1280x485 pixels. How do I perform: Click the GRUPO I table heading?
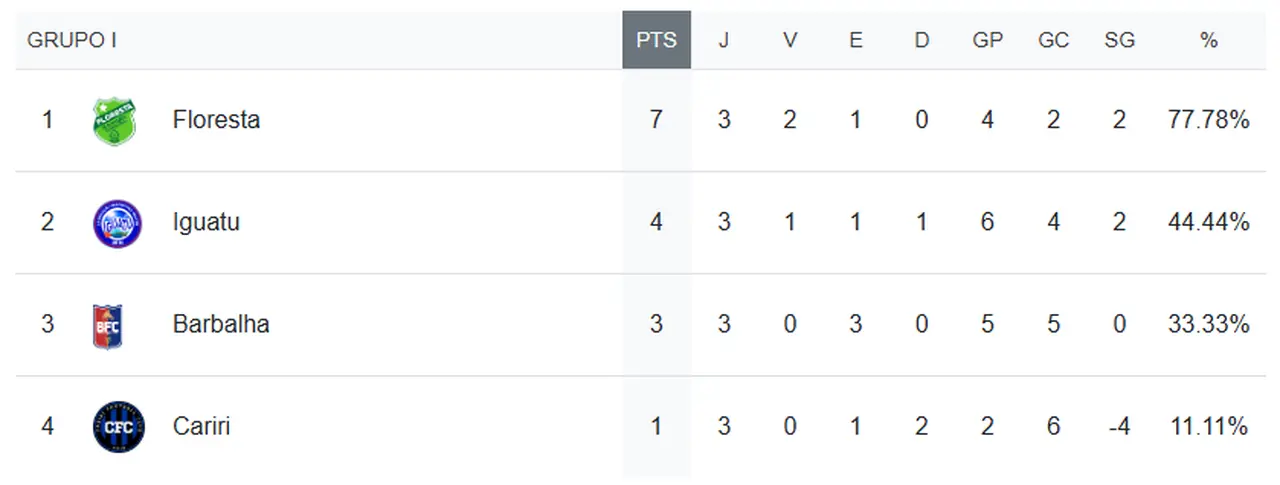point(72,40)
